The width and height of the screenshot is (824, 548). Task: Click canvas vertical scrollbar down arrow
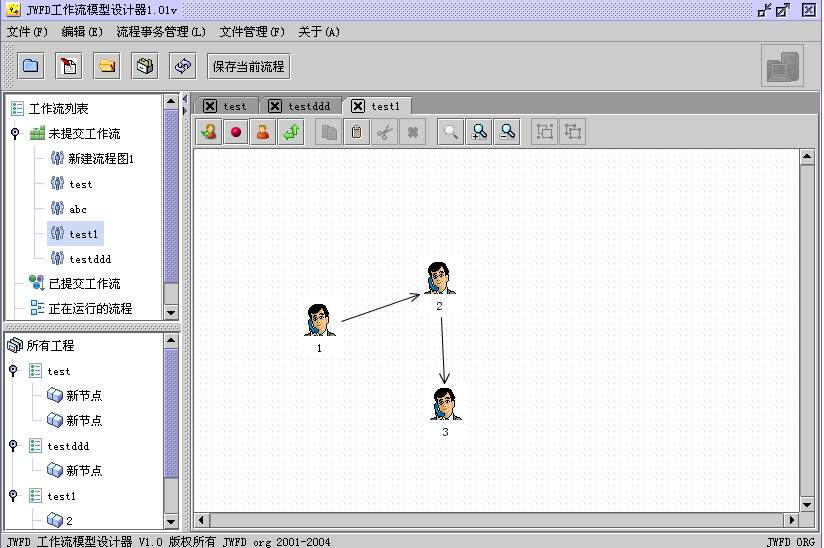coord(807,505)
